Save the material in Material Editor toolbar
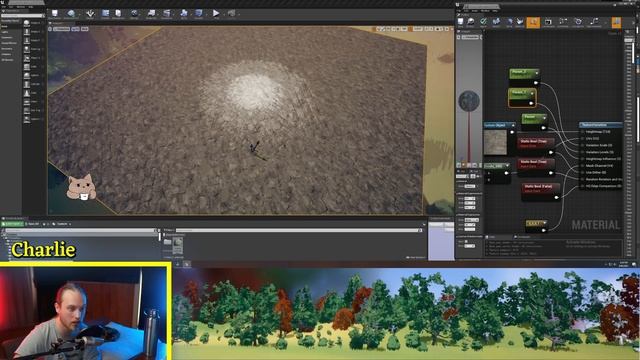Screen dimensions: 640x360 click(460, 22)
